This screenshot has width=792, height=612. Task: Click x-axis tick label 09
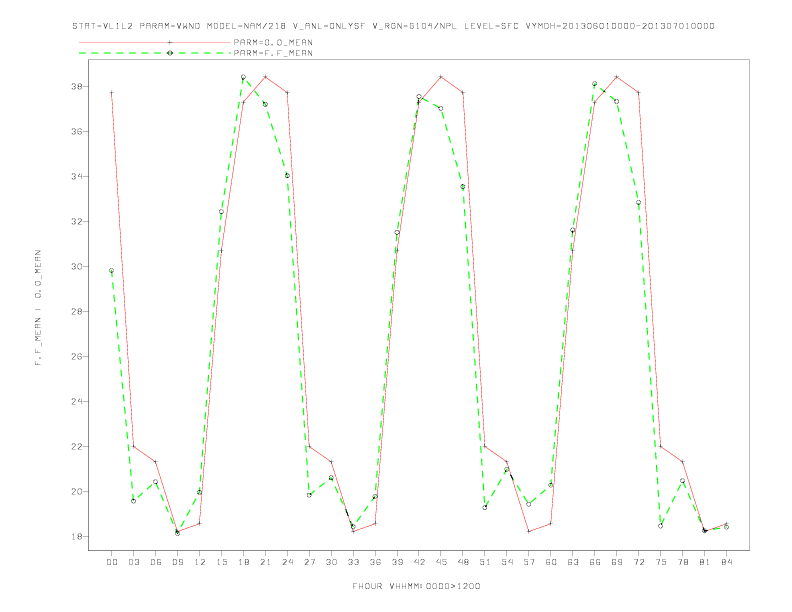tap(177, 562)
